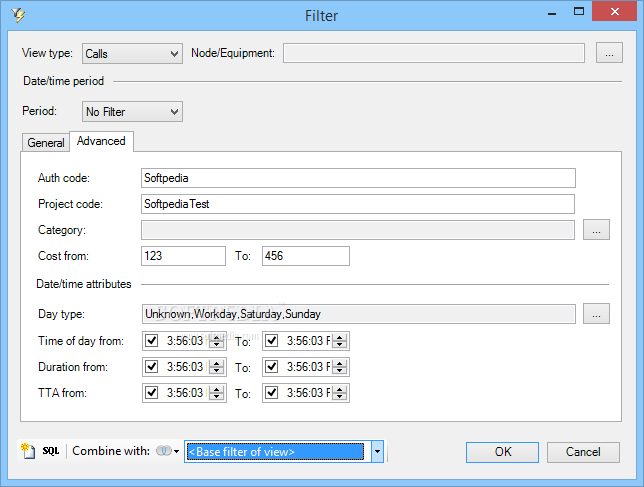Click the Time of day To spinner
The image size is (644, 487).
[x=340, y=341]
